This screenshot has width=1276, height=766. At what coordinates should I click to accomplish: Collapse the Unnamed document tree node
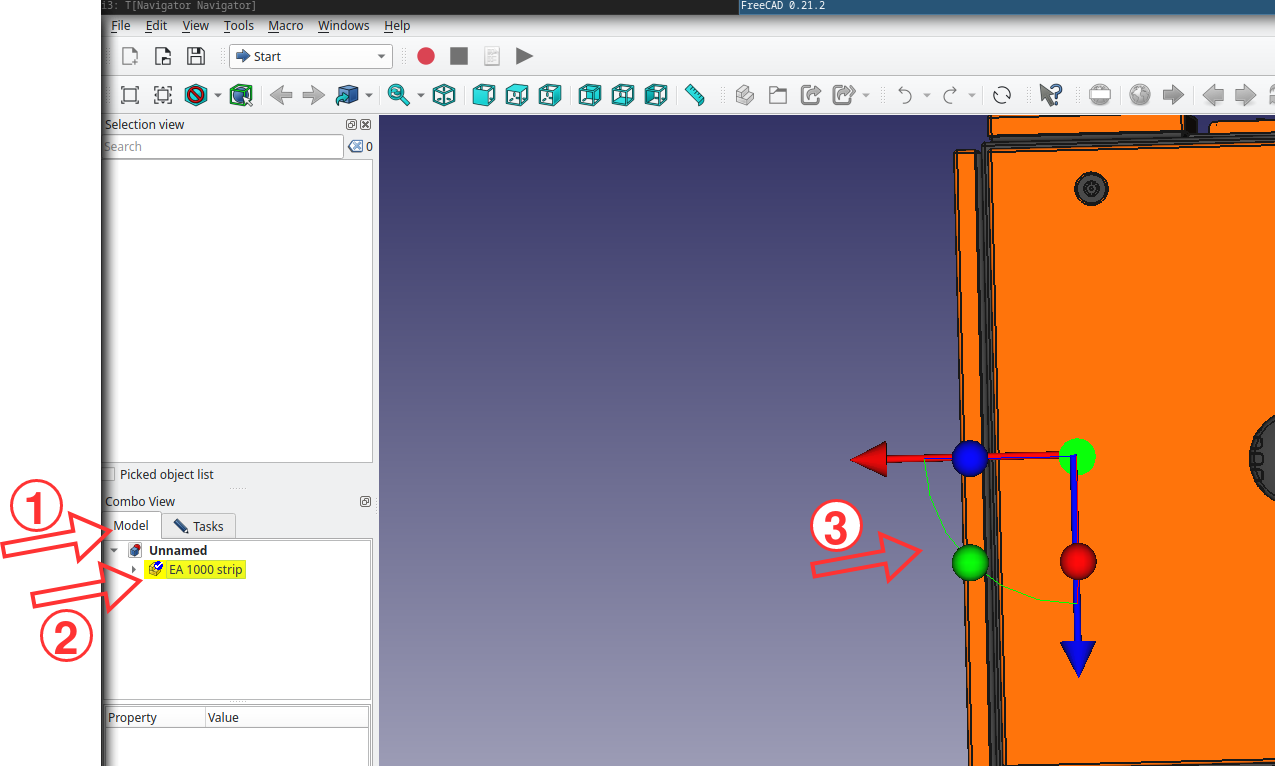point(115,551)
